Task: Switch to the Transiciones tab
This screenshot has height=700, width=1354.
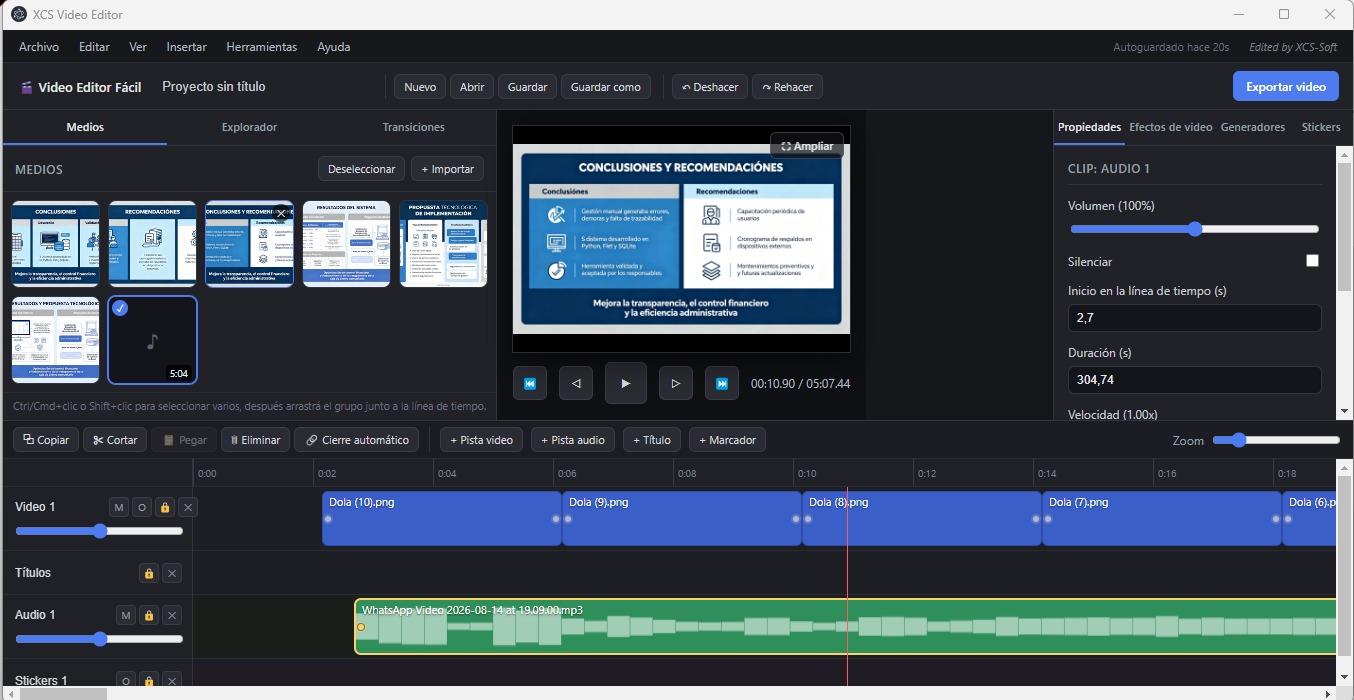Action: click(x=413, y=127)
